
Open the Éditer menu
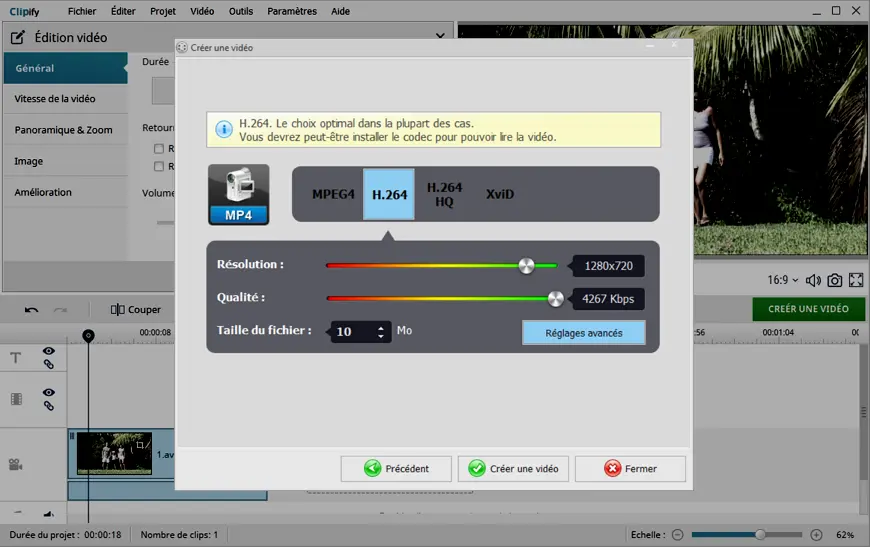click(123, 11)
